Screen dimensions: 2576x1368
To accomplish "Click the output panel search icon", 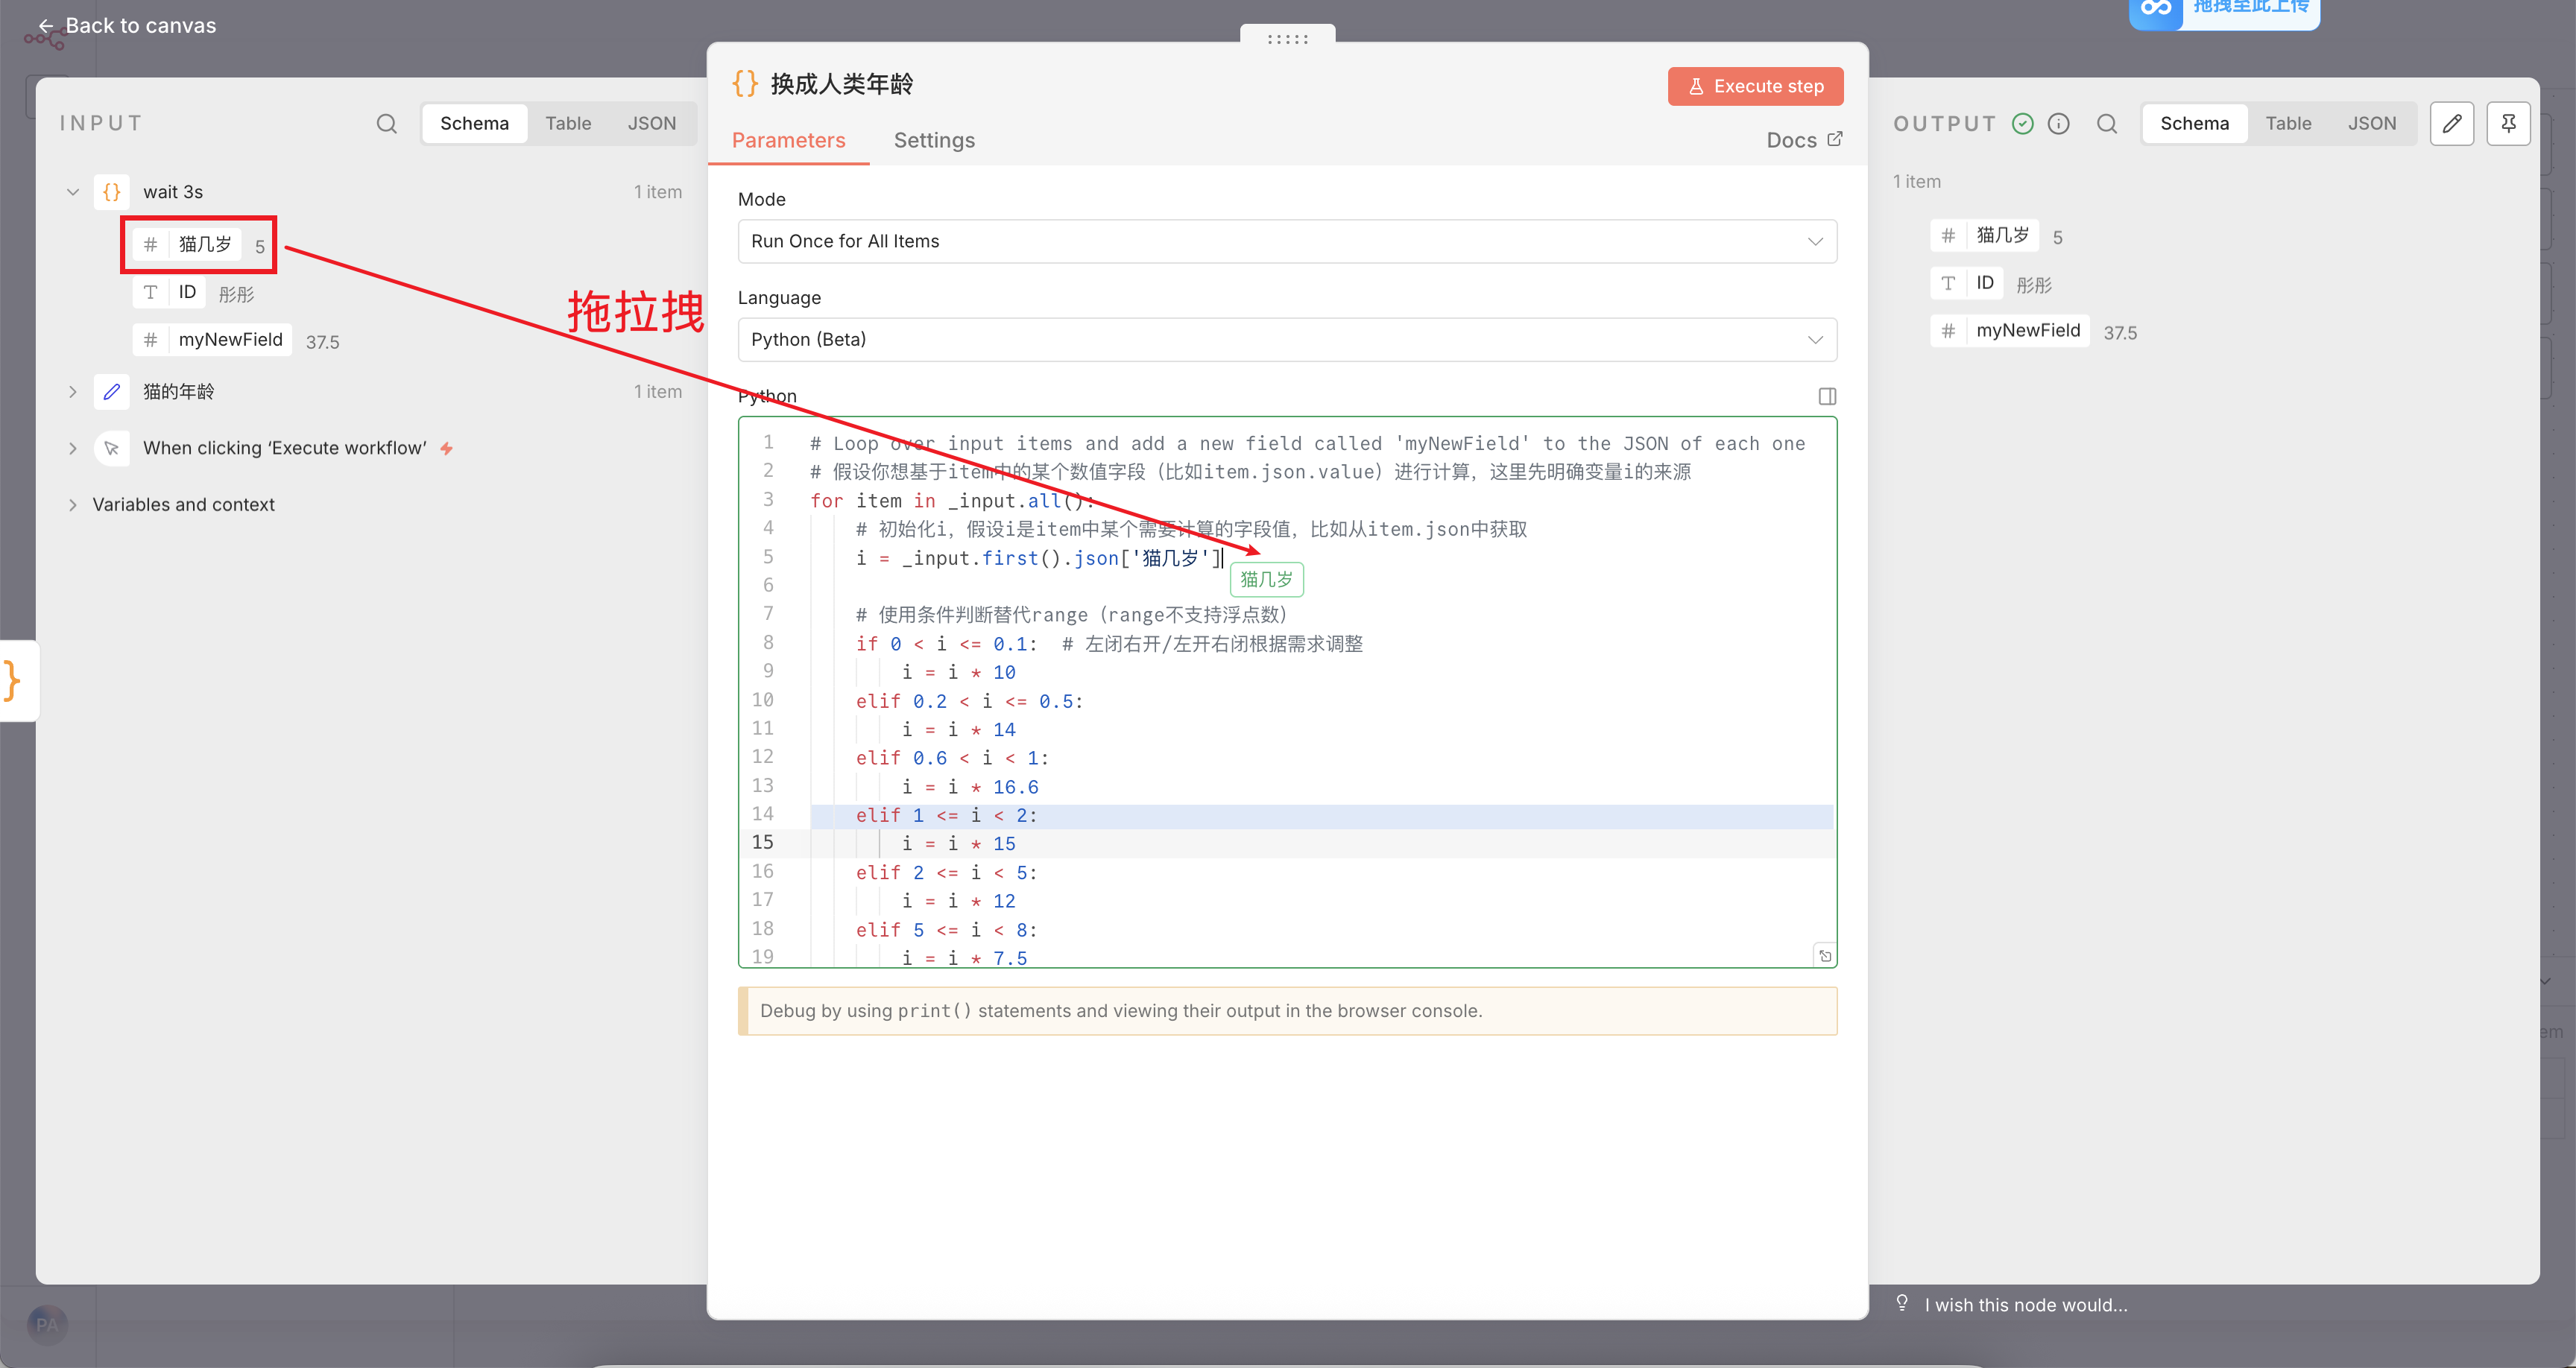I will 2106,123.
